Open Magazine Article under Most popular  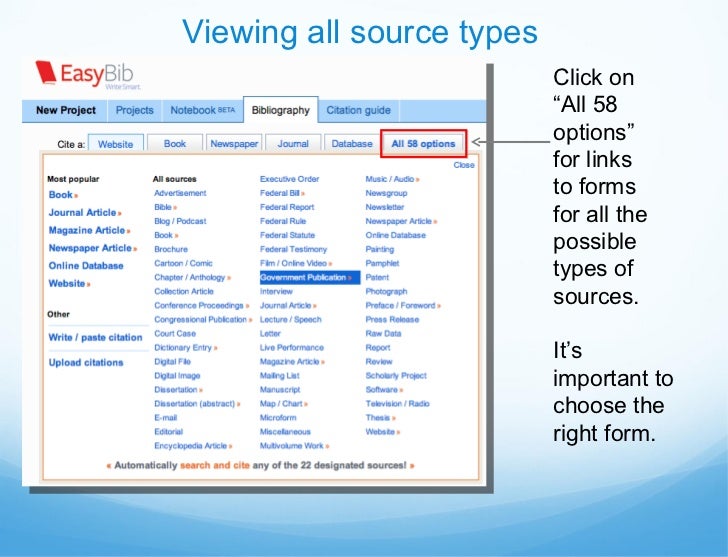coord(89,230)
